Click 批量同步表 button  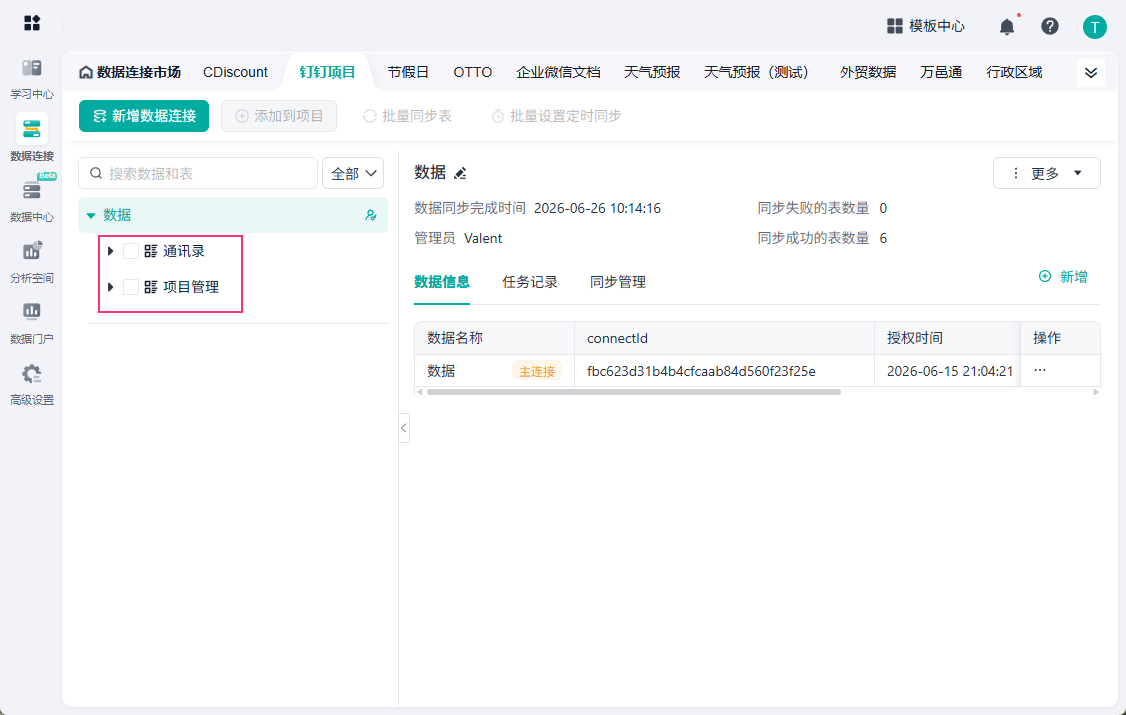tap(407, 116)
